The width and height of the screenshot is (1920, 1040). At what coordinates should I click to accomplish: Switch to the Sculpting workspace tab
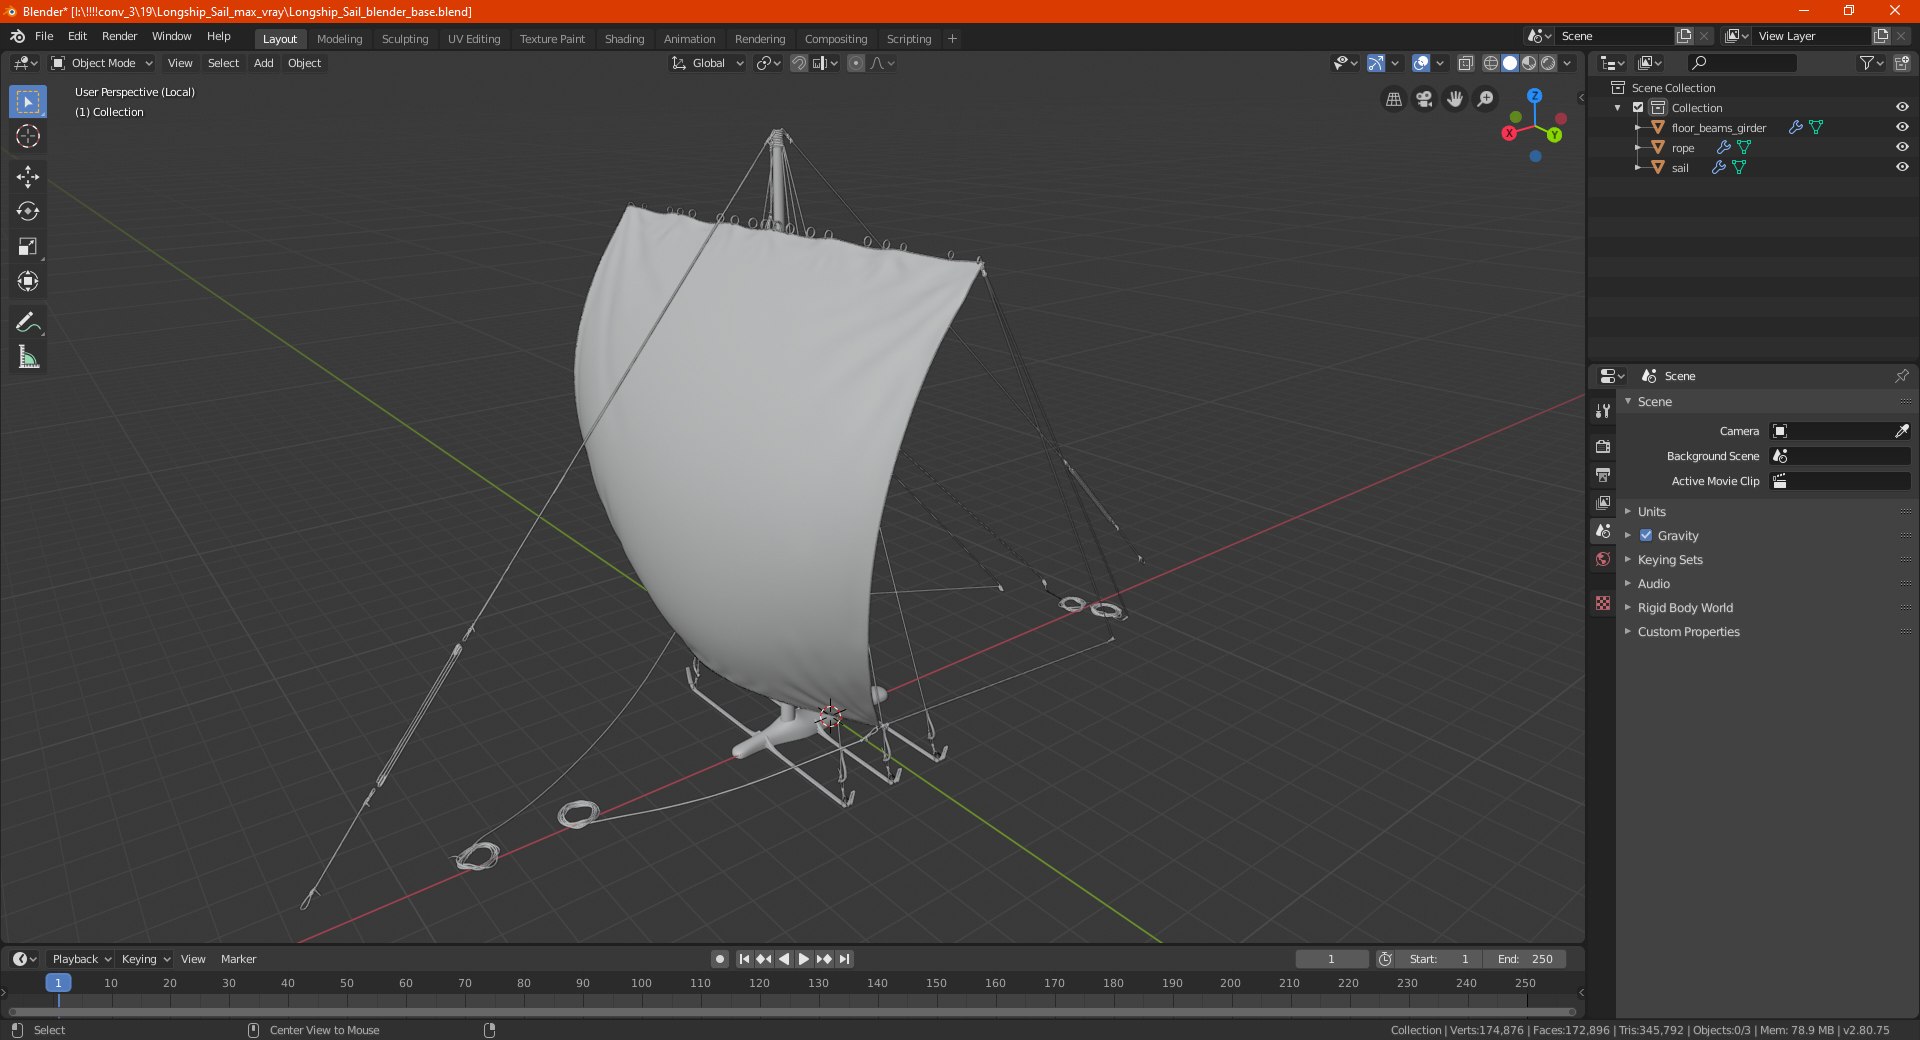[405, 39]
